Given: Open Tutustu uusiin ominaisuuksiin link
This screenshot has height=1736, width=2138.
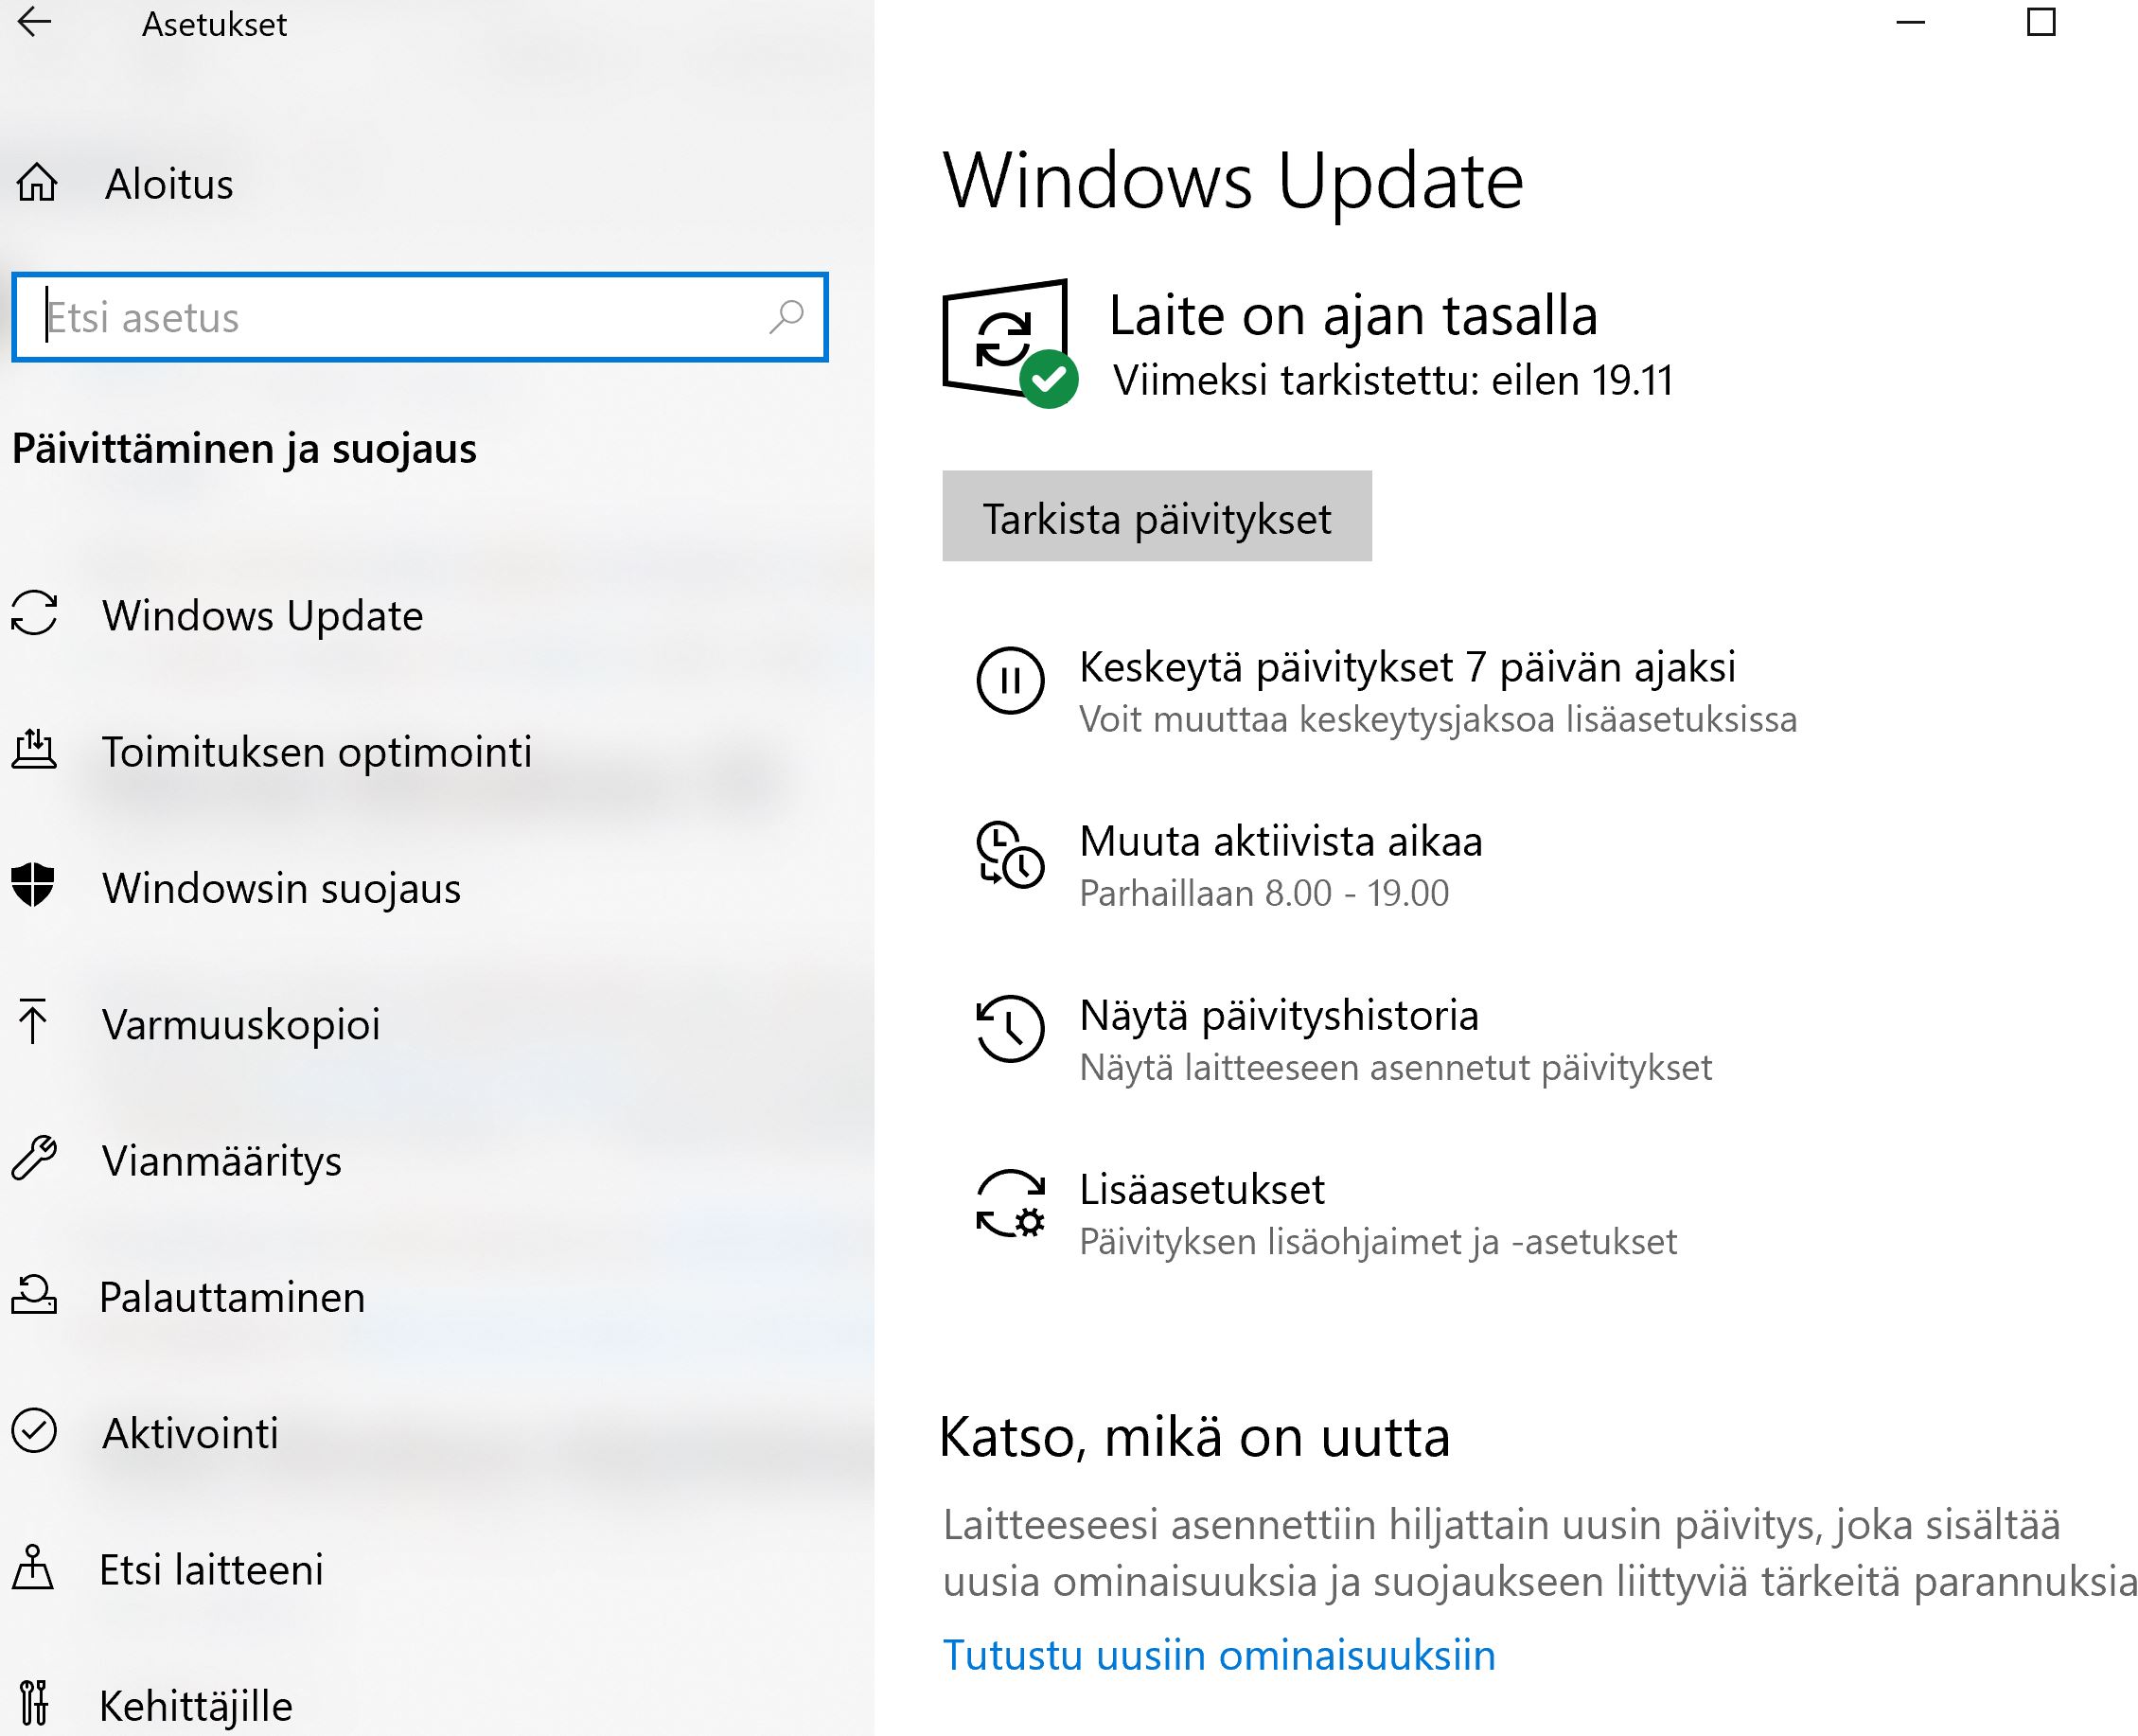Looking at the screenshot, I should 1219,1656.
